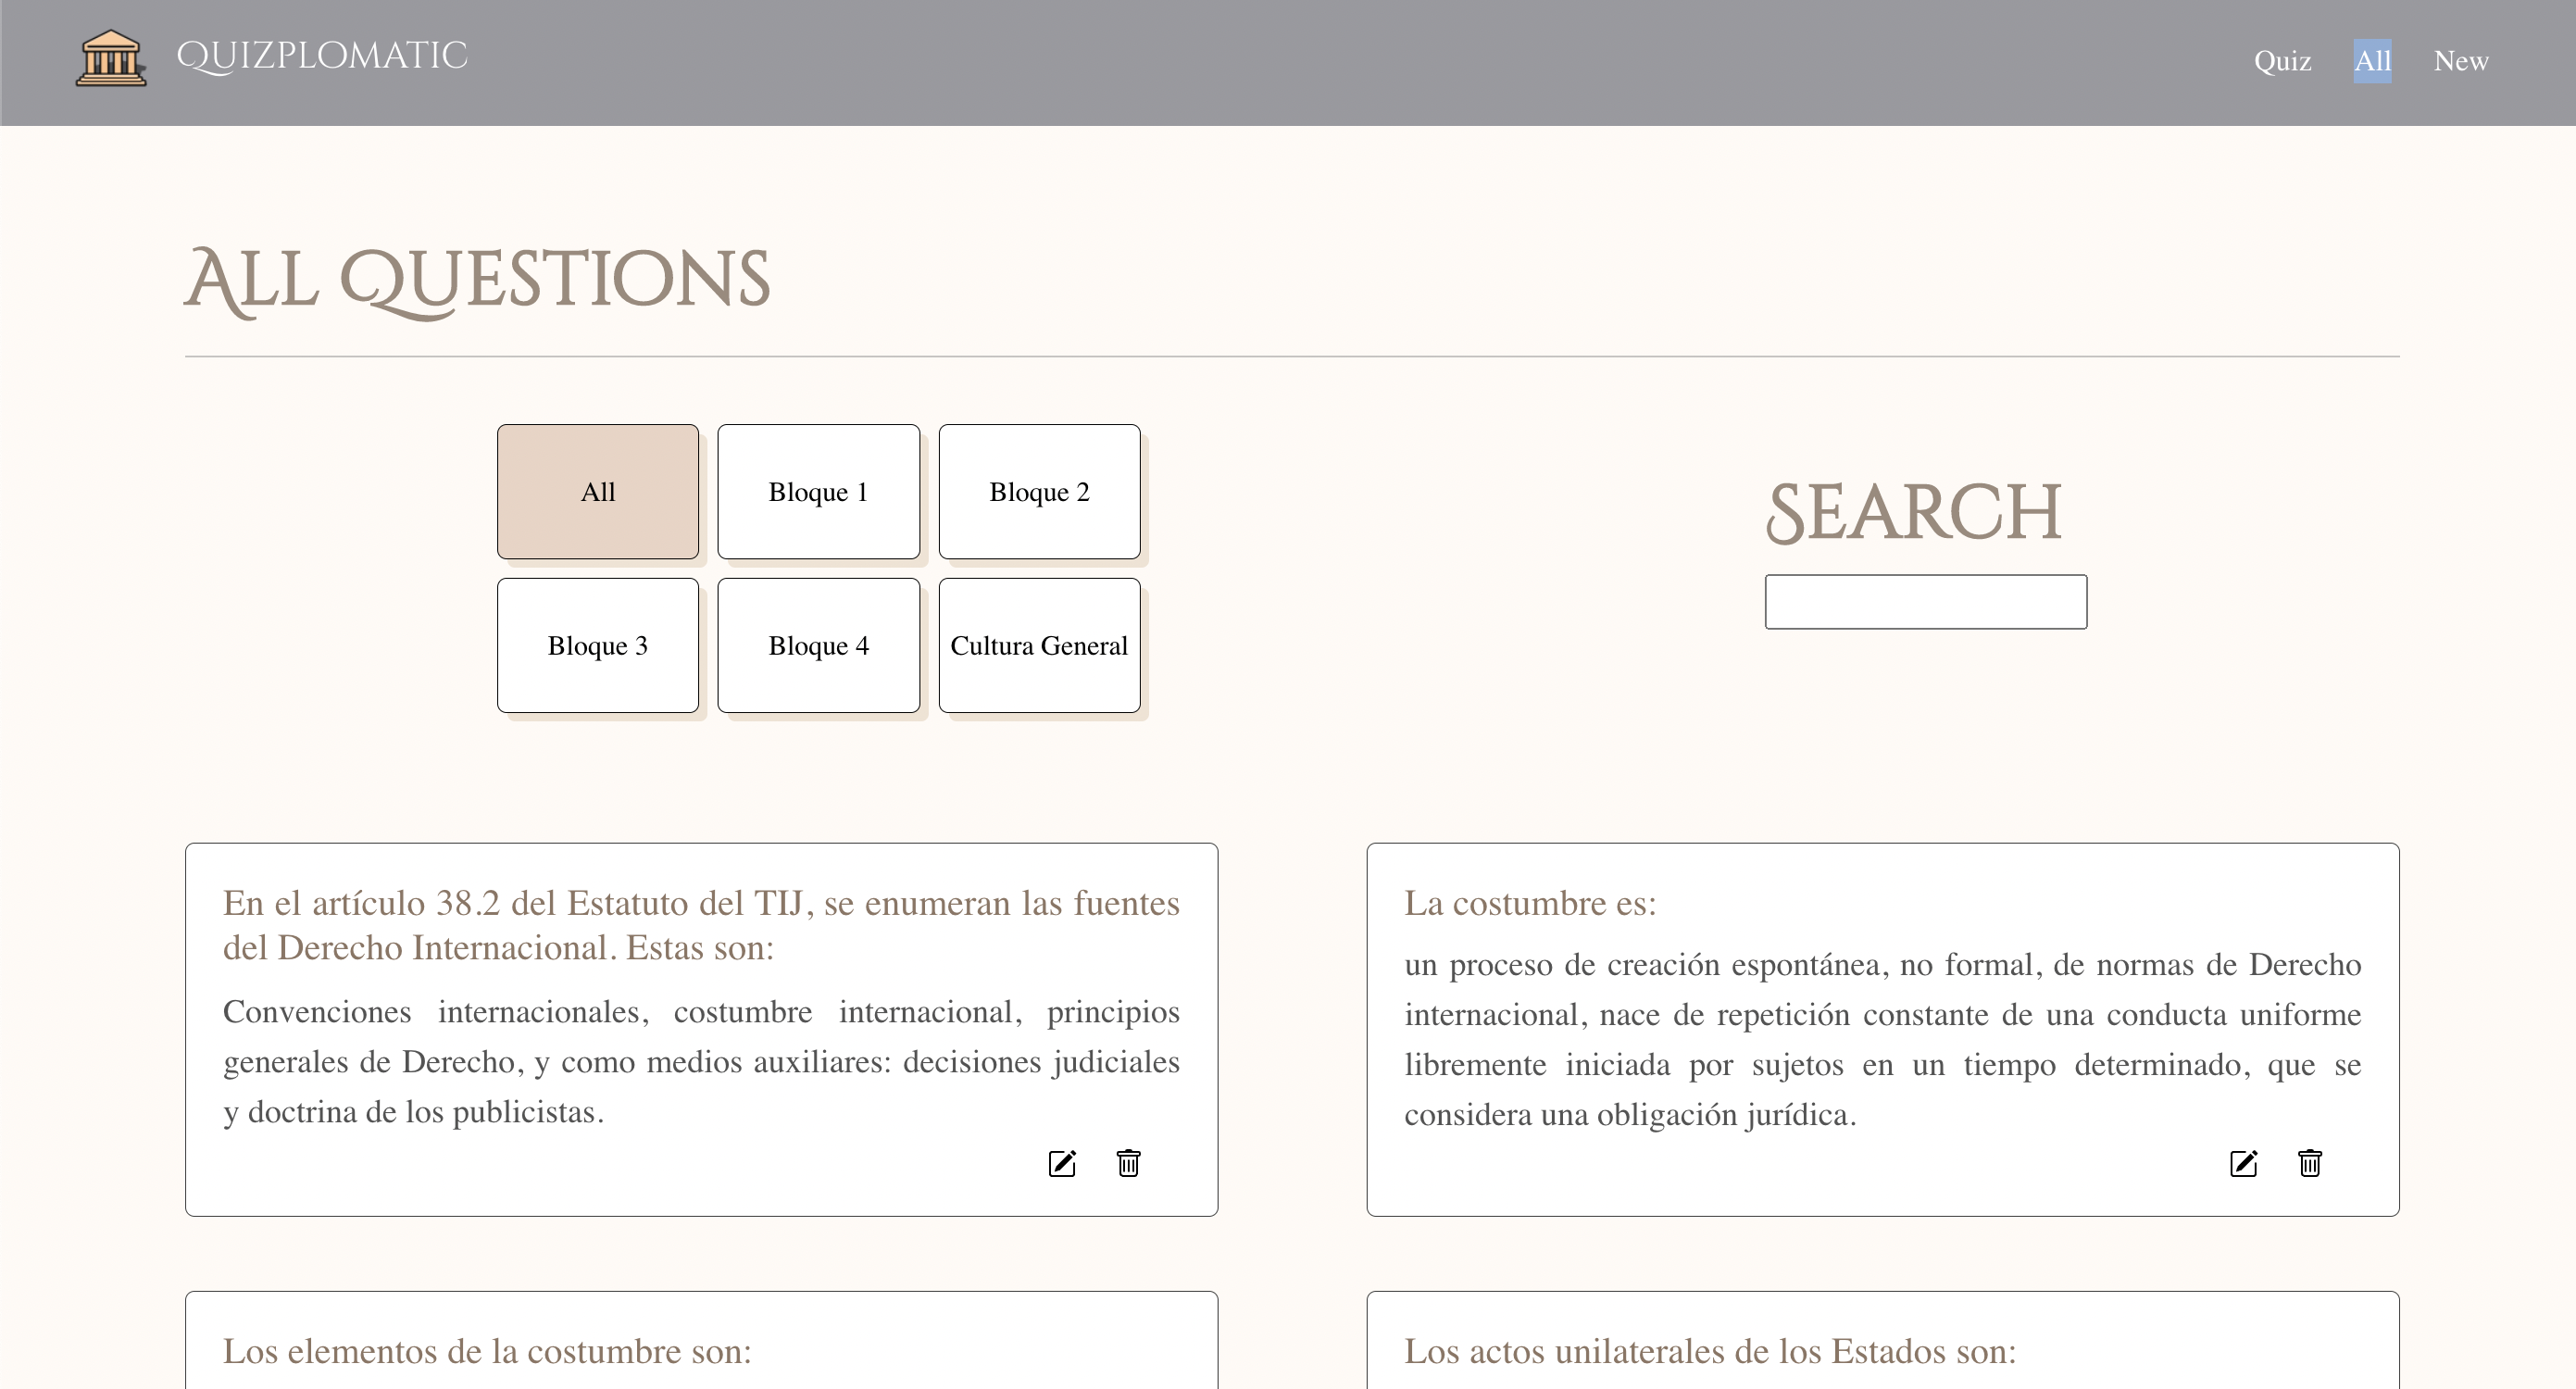Go to New question page
Viewport: 2576px width, 1389px height.
click(2460, 61)
